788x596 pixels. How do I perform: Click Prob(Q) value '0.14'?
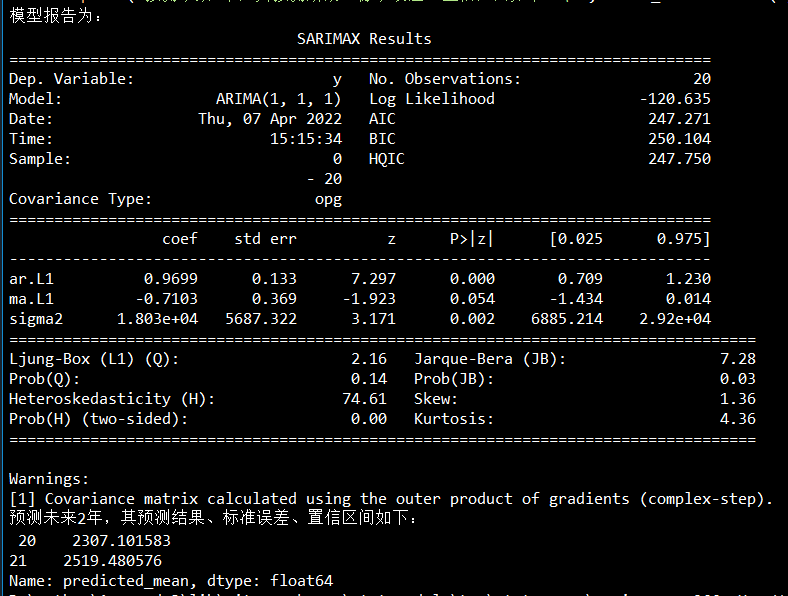(x=369, y=379)
